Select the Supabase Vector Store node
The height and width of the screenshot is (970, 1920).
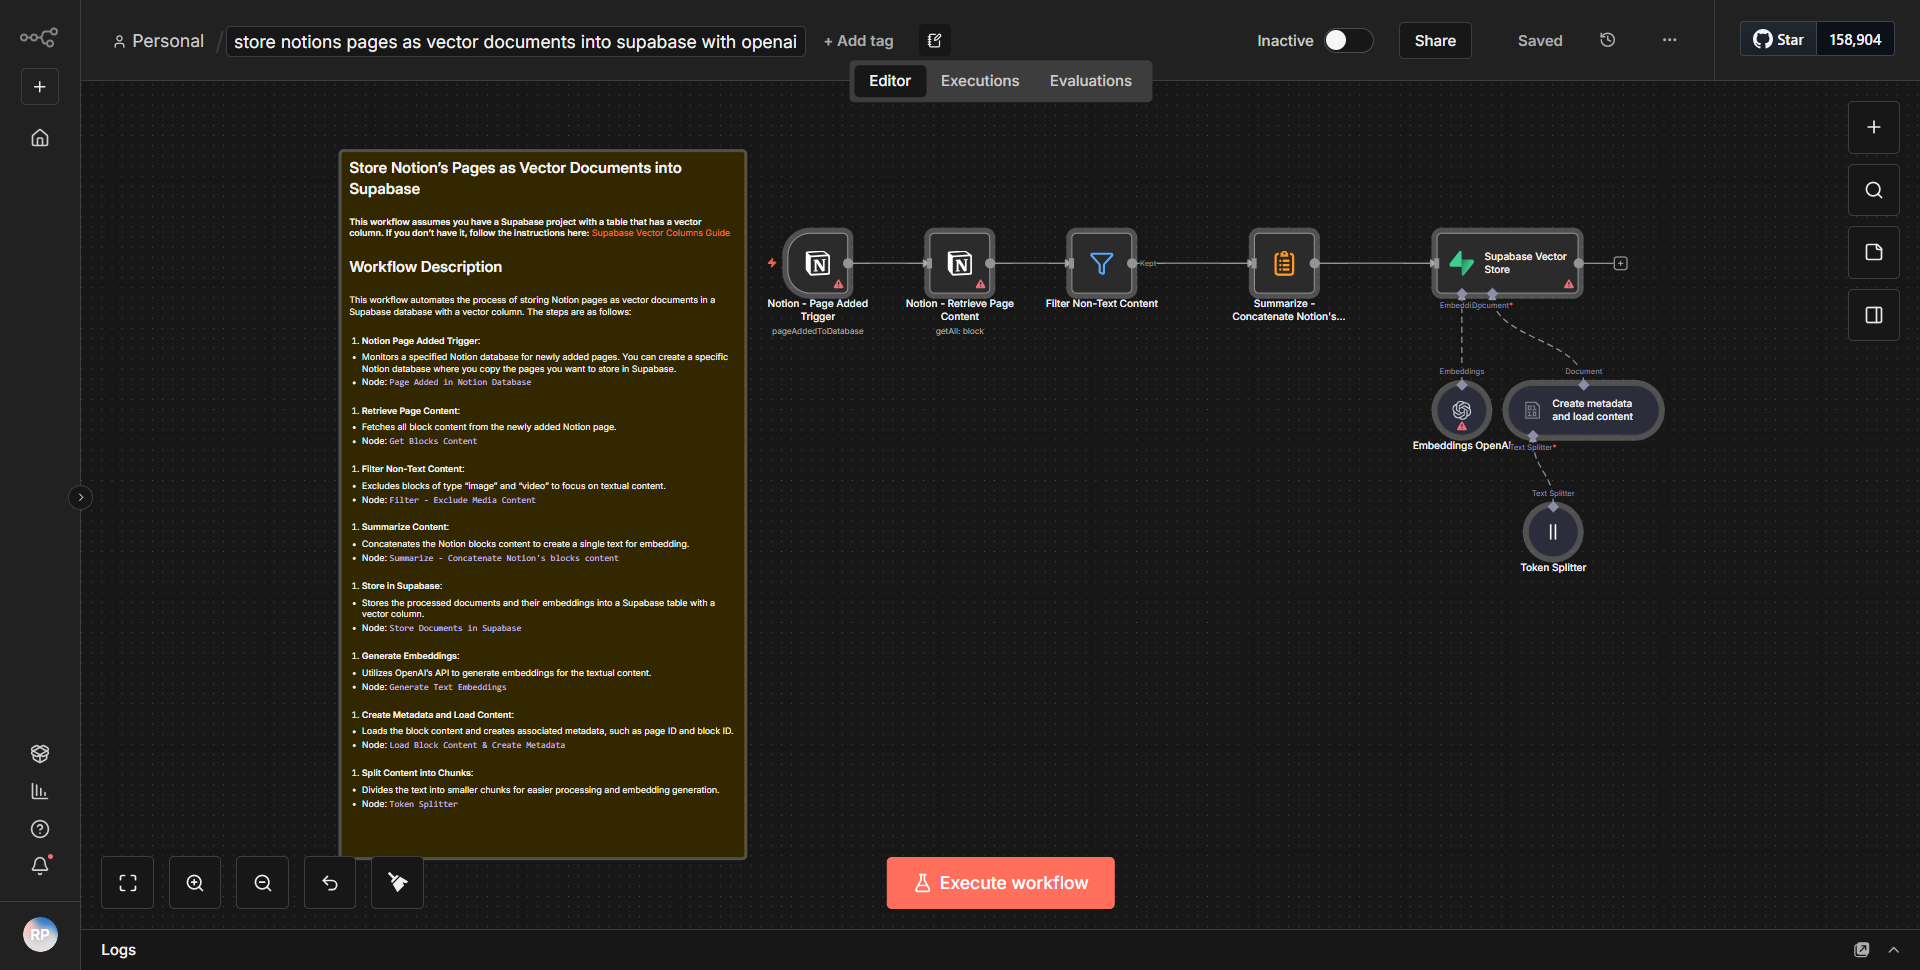pos(1508,263)
